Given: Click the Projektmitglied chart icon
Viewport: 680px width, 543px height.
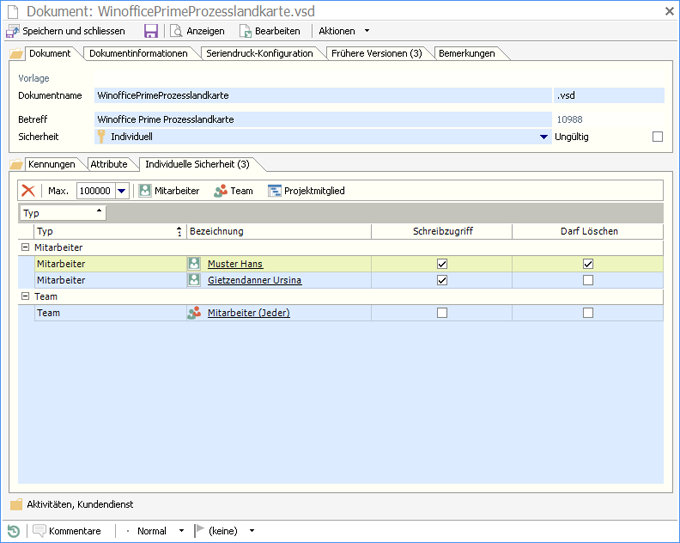Looking at the screenshot, I should [x=274, y=191].
